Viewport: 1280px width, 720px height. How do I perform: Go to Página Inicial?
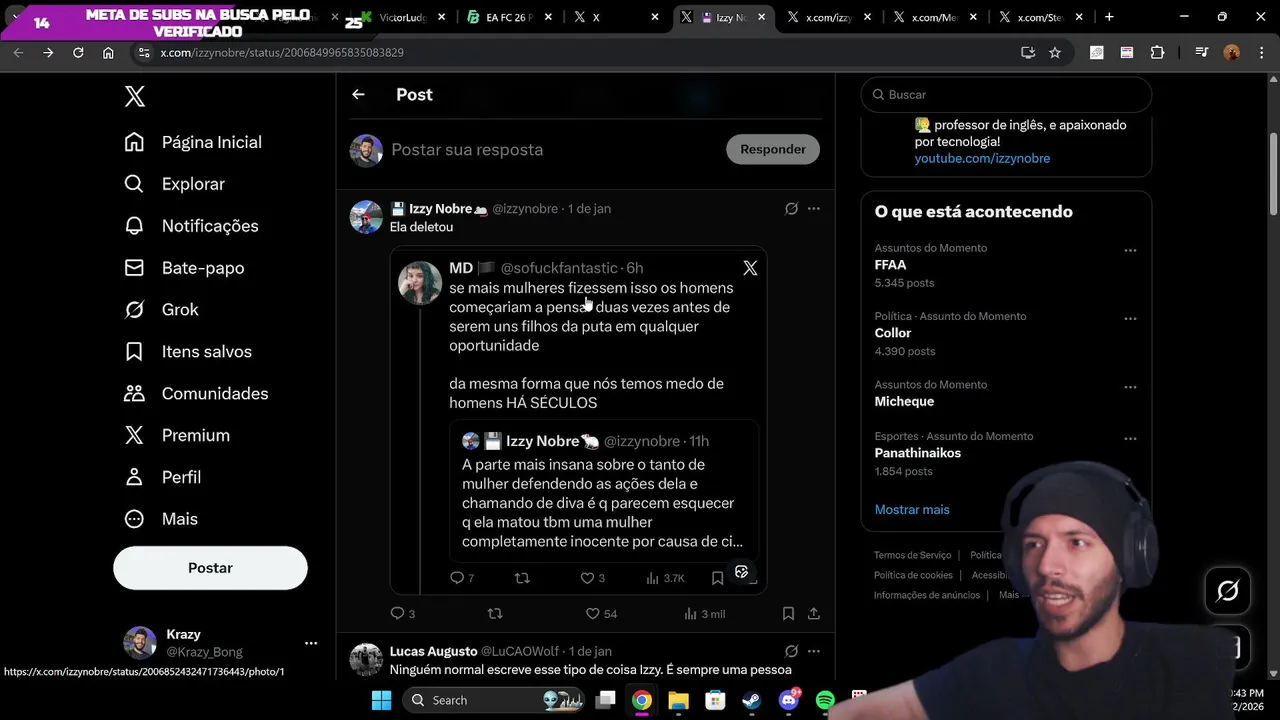(193, 142)
